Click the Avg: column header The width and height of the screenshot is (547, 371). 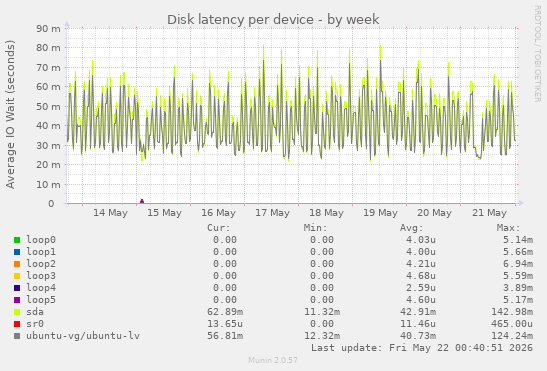[x=412, y=228]
